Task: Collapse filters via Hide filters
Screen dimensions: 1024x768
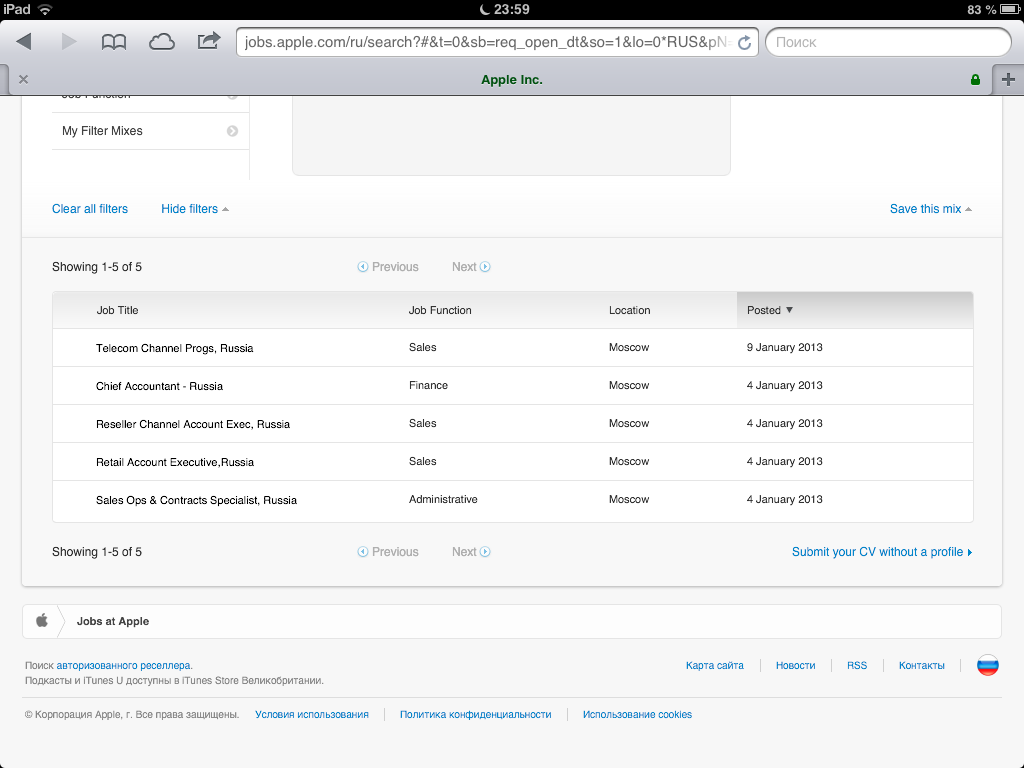Action: [195, 209]
